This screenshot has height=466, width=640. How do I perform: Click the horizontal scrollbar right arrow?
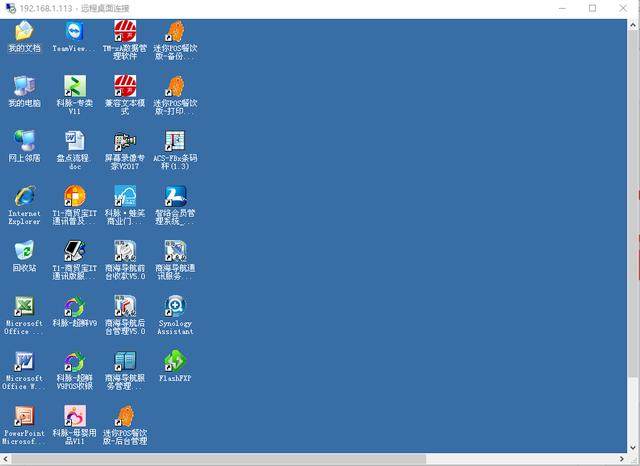click(622, 459)
